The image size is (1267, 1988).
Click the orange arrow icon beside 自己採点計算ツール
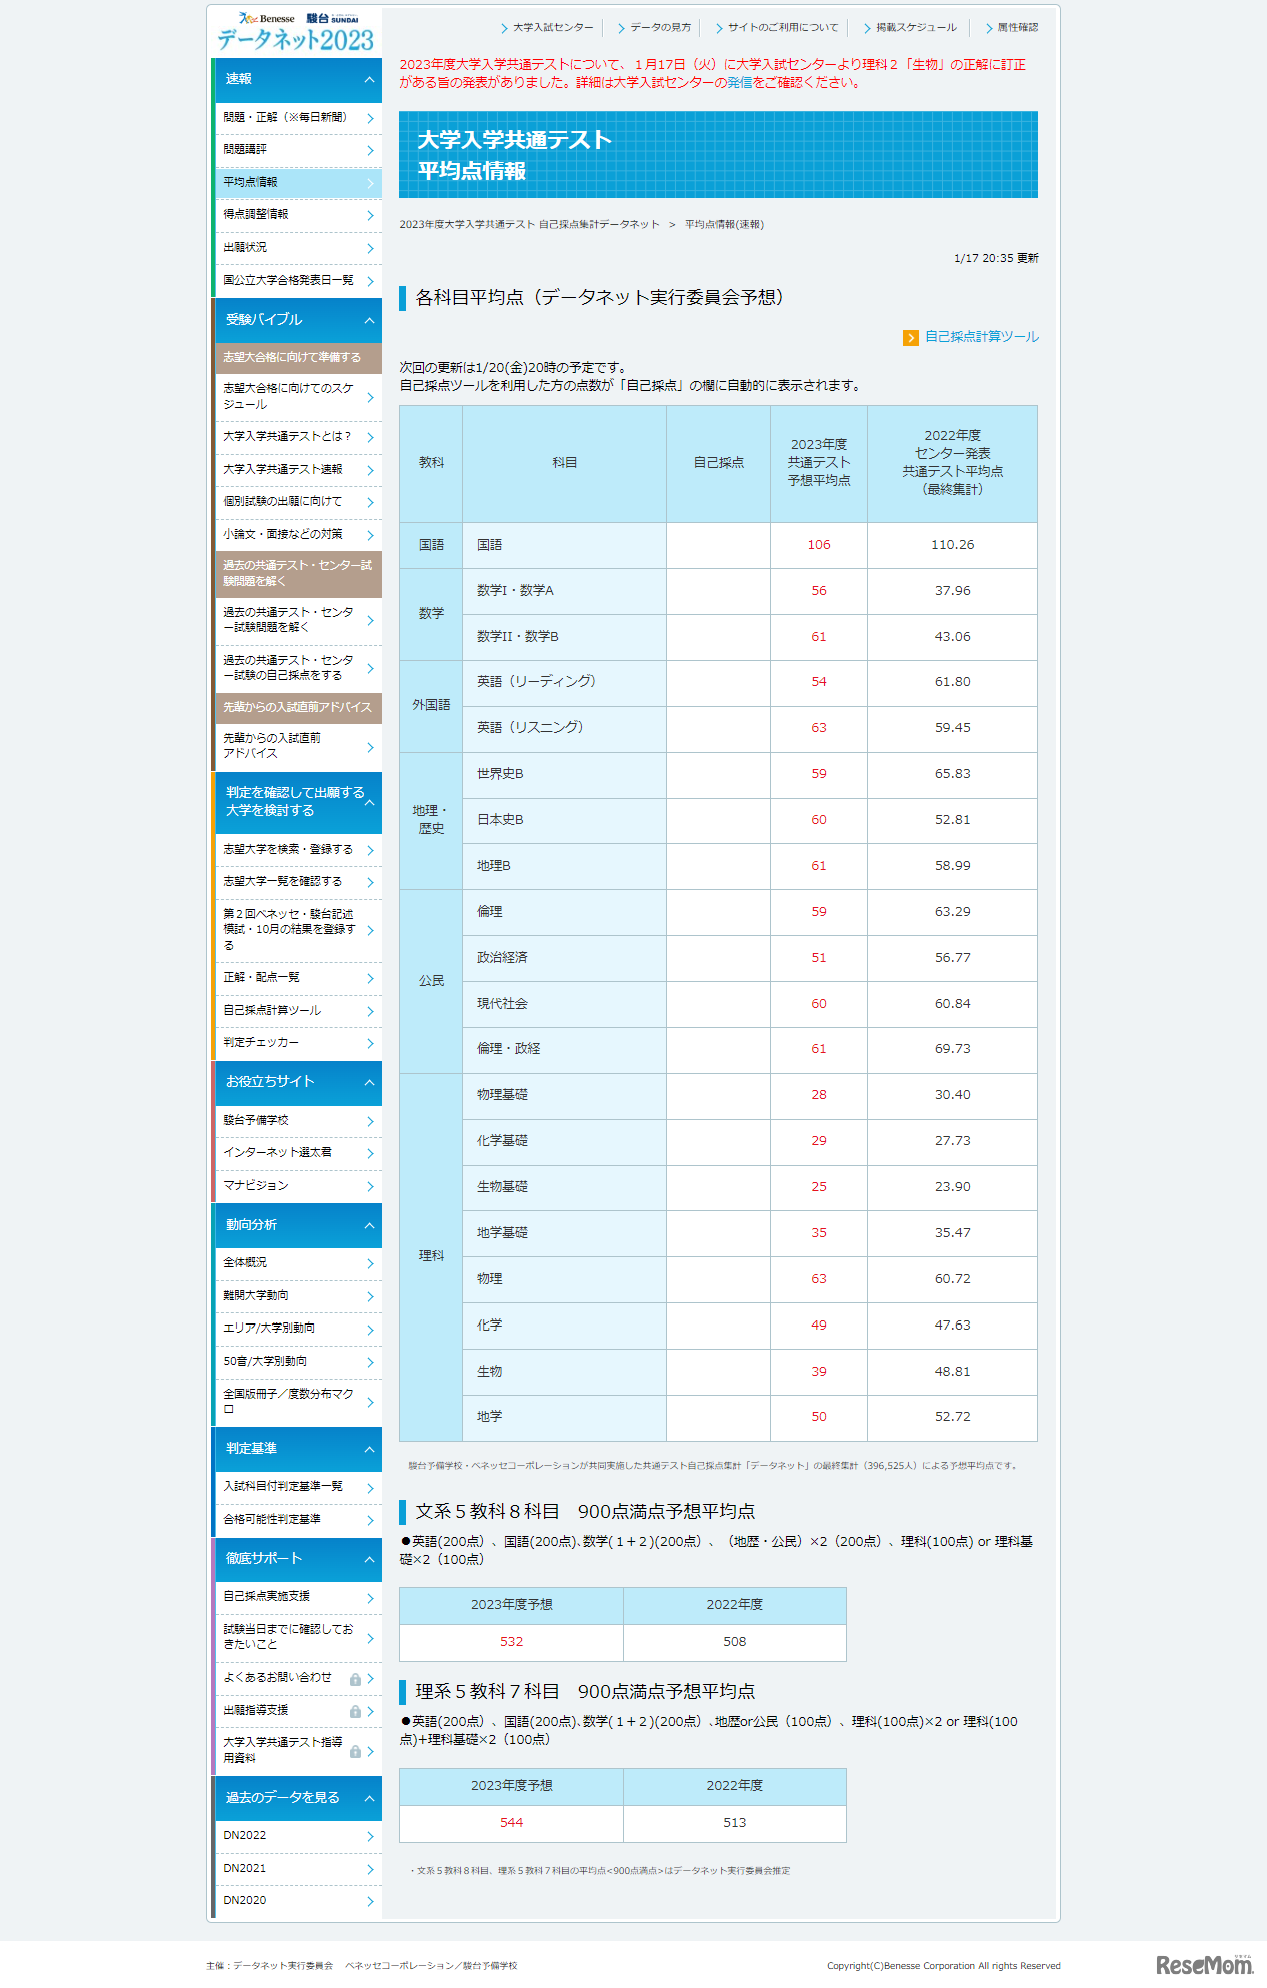pos(910,338)
